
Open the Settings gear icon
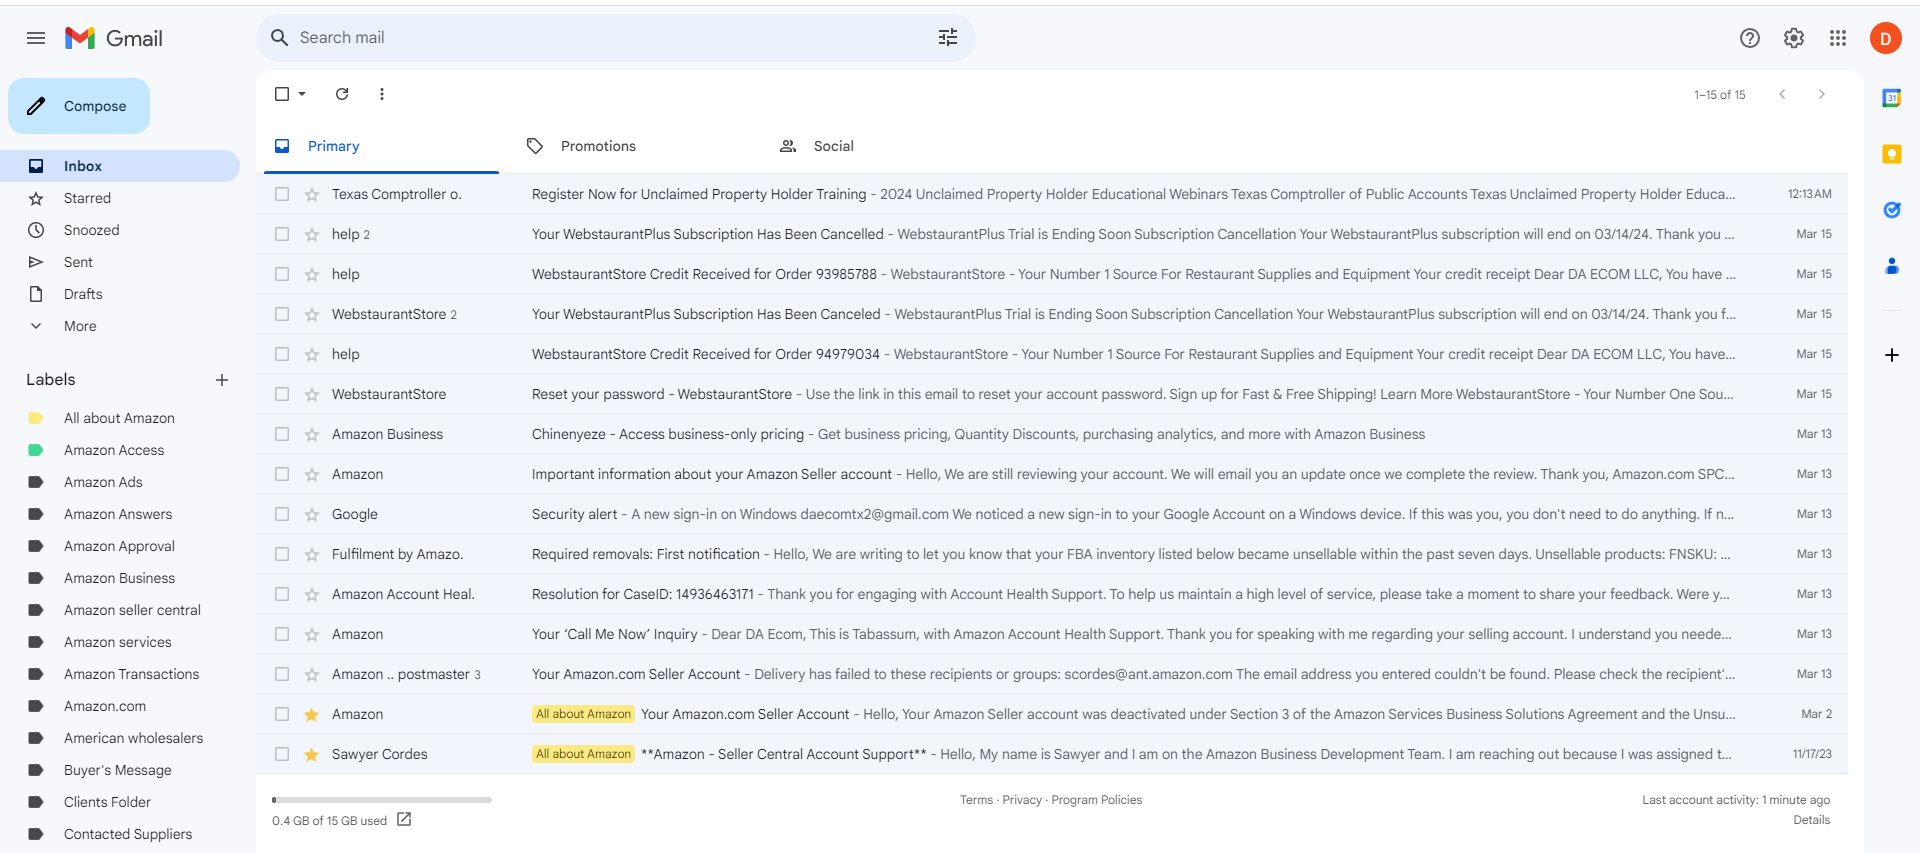pos(1794,38)
